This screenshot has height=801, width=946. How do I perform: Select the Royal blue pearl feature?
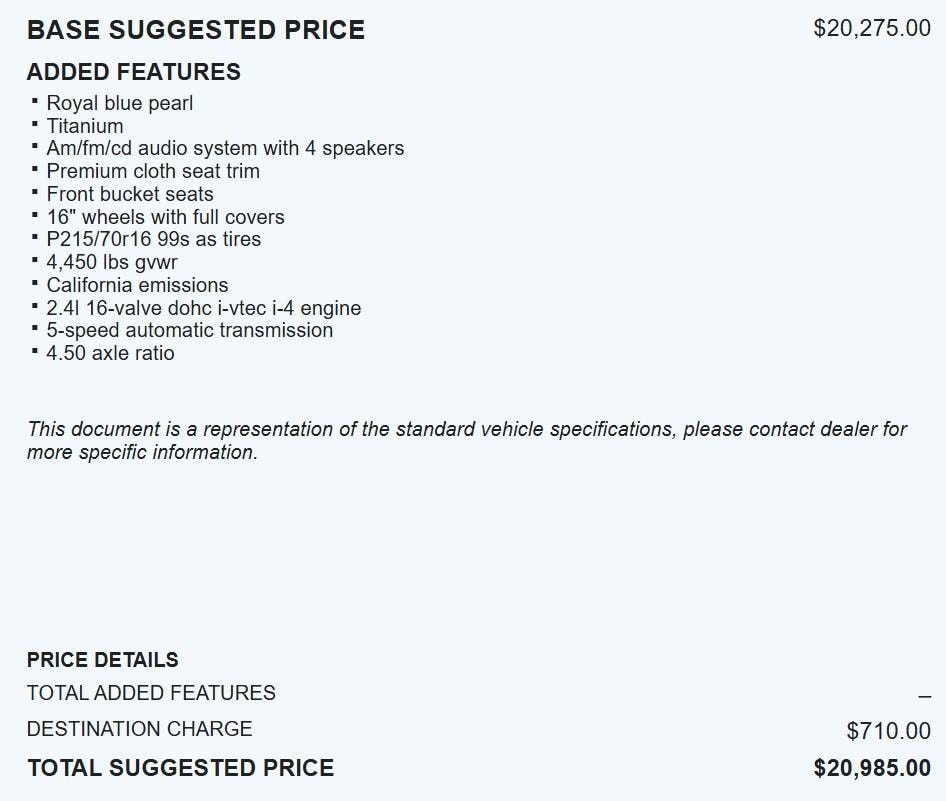point(120,103)
